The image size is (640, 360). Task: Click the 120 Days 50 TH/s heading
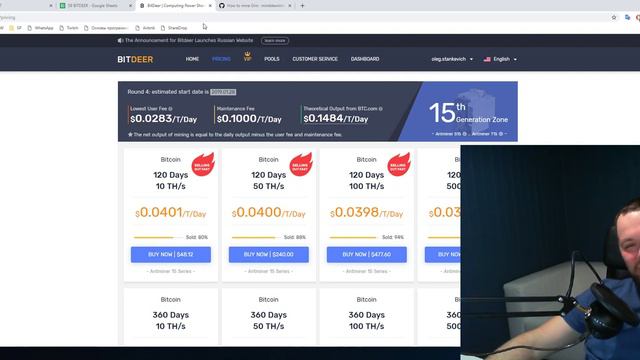[x=269, y=180]
